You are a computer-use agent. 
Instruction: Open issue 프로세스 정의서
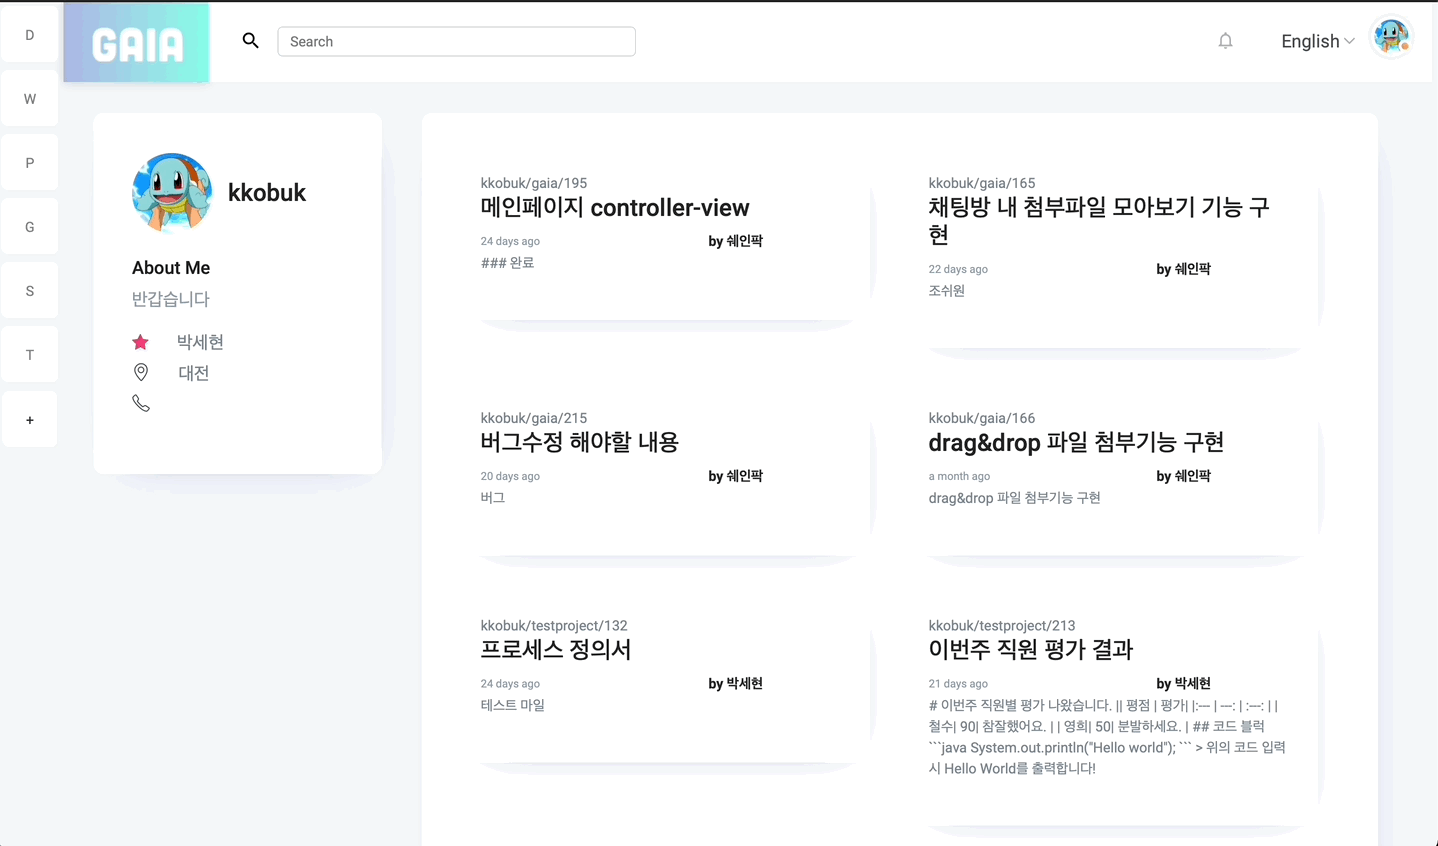[x=556, y=650]
